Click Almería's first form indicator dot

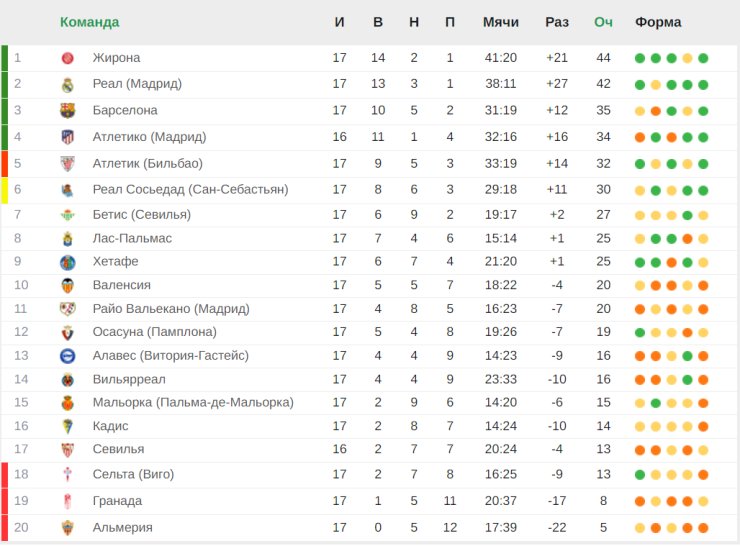[x=640, y=527]
